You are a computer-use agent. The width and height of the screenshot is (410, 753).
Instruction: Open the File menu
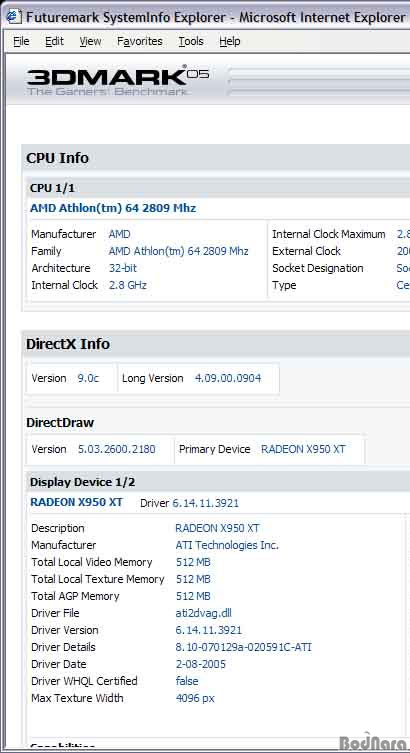point(21,41)
